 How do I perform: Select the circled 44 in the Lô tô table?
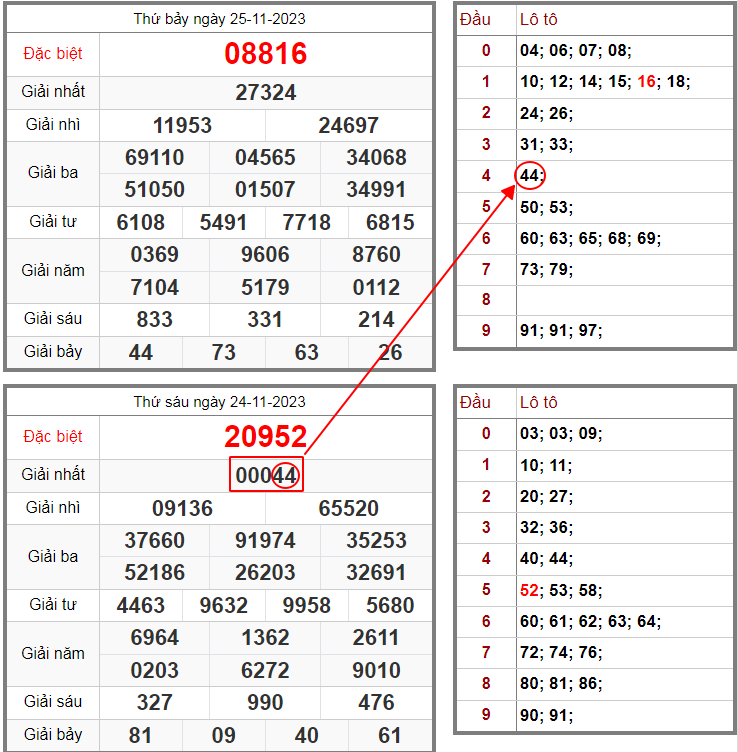(x=530, y=176)
